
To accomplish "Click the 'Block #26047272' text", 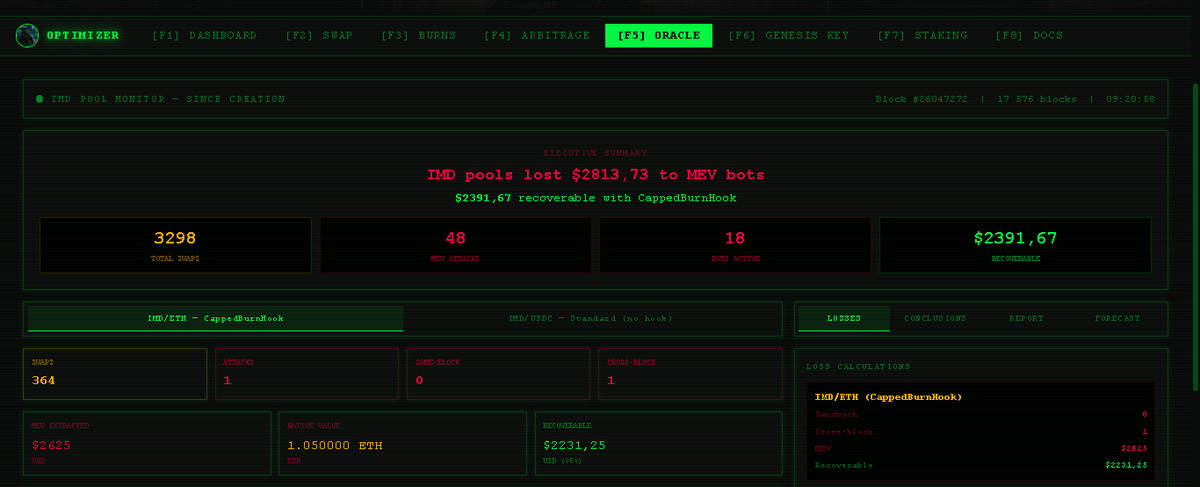I will 921,99.
